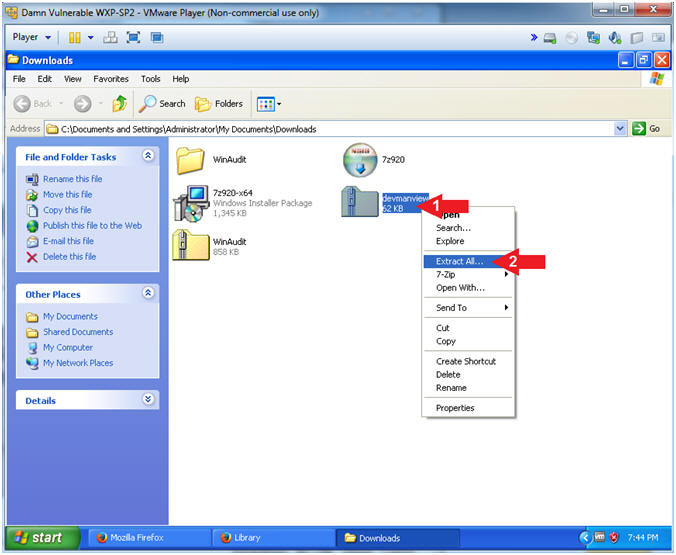
Task: Choose Explore in context menu
Action: [x=468, y=241]
